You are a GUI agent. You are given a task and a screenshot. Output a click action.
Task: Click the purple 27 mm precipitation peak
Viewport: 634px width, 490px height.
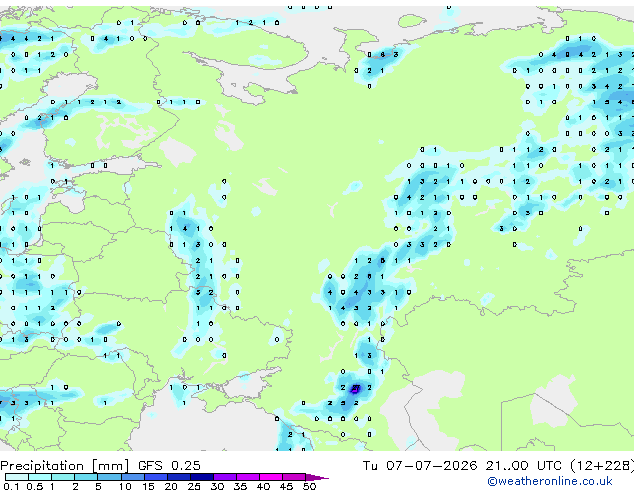pyautogui.click(x=355, y=389)
